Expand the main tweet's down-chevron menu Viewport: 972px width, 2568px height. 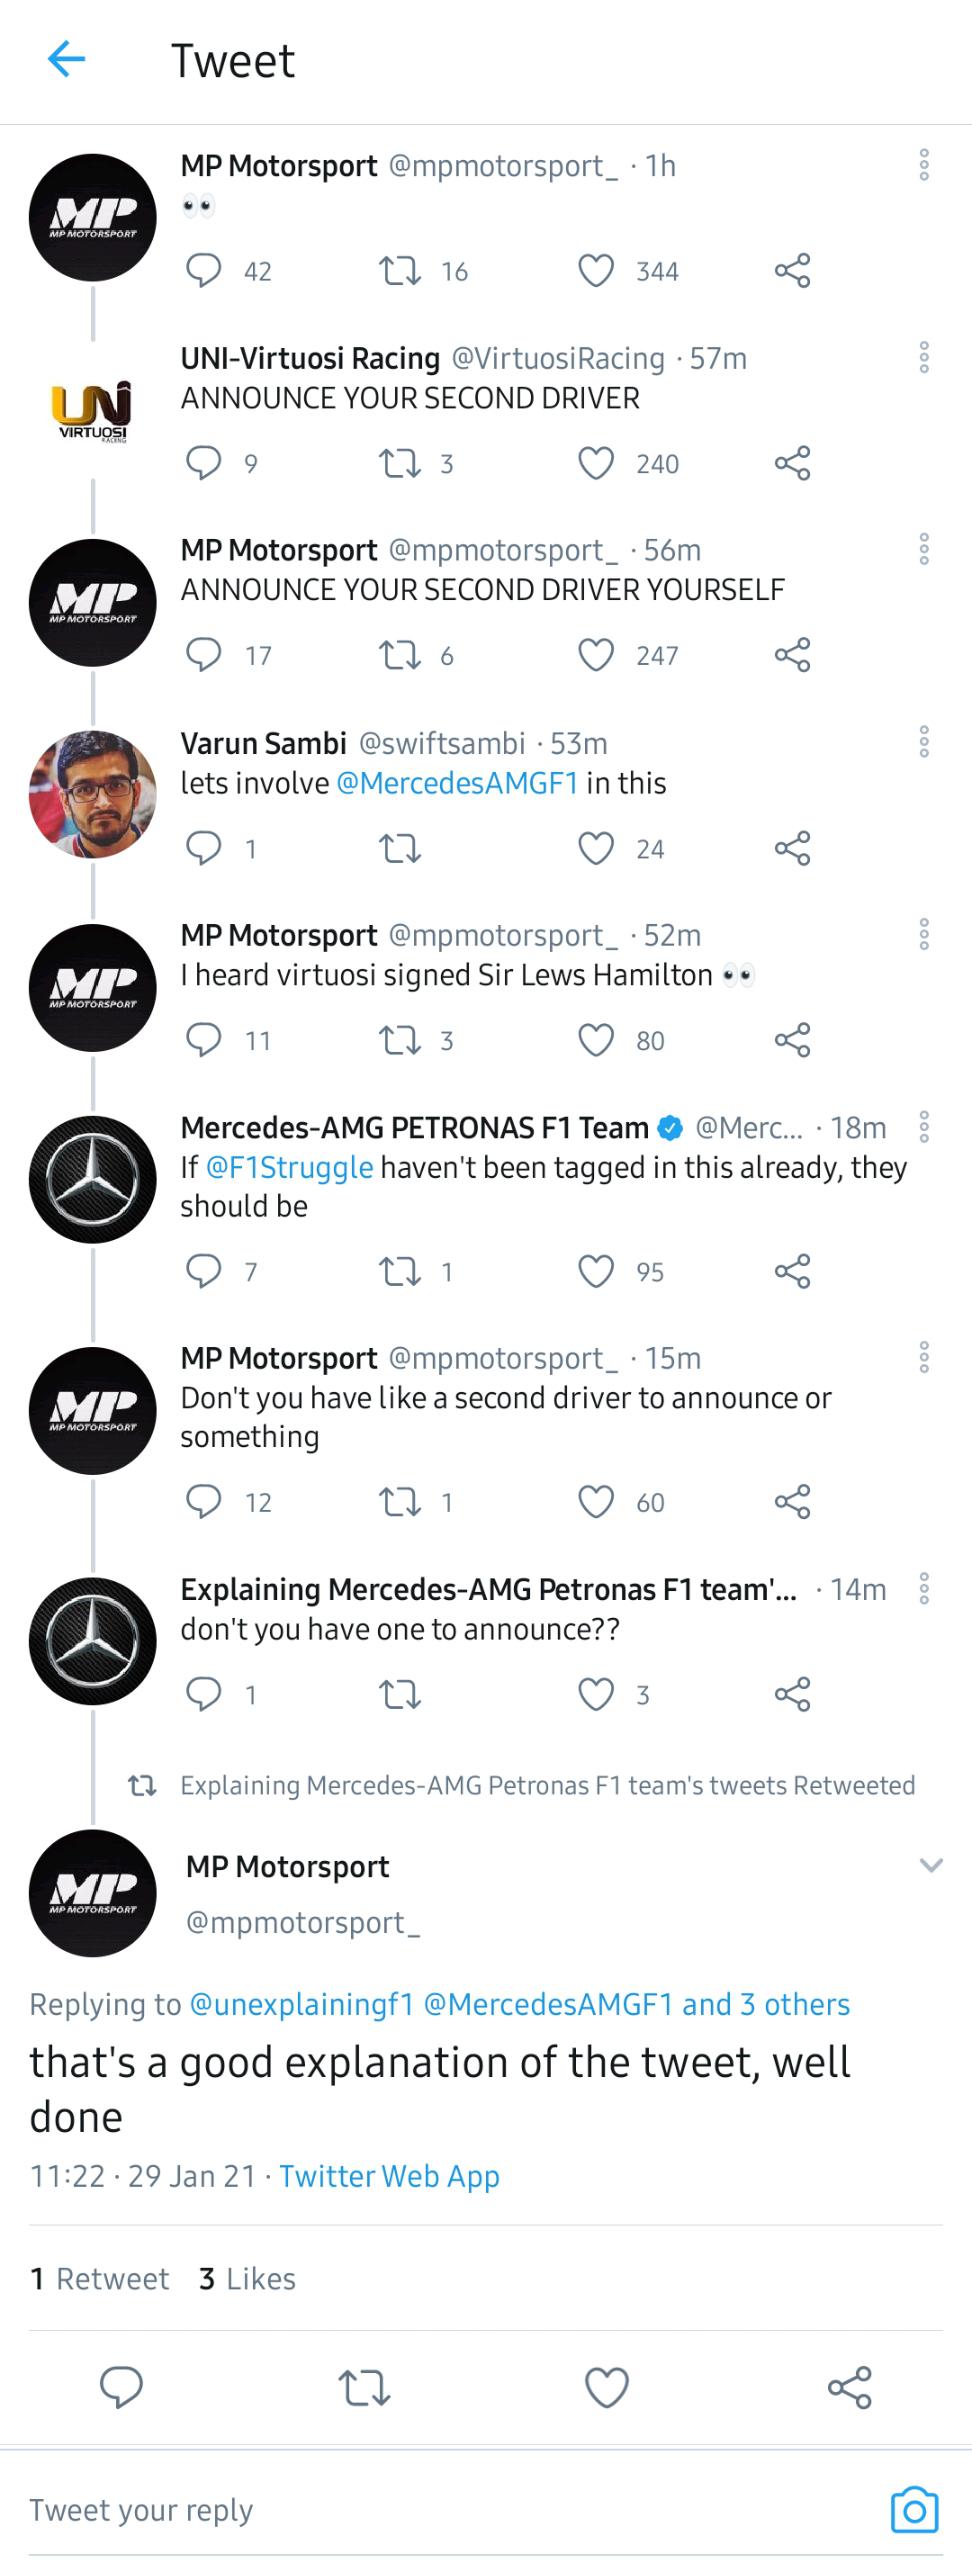931,1865
